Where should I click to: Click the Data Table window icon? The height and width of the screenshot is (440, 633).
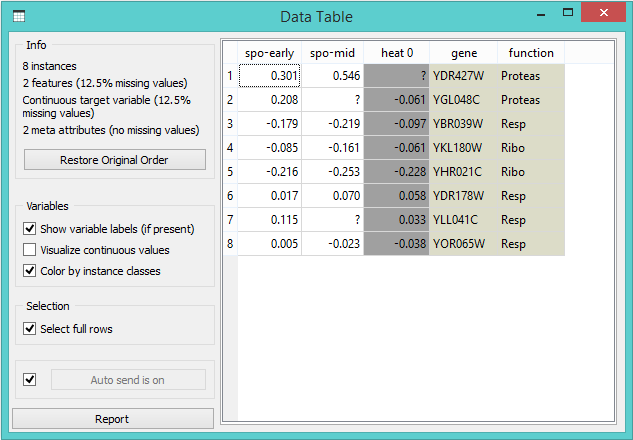coord(18,16)
